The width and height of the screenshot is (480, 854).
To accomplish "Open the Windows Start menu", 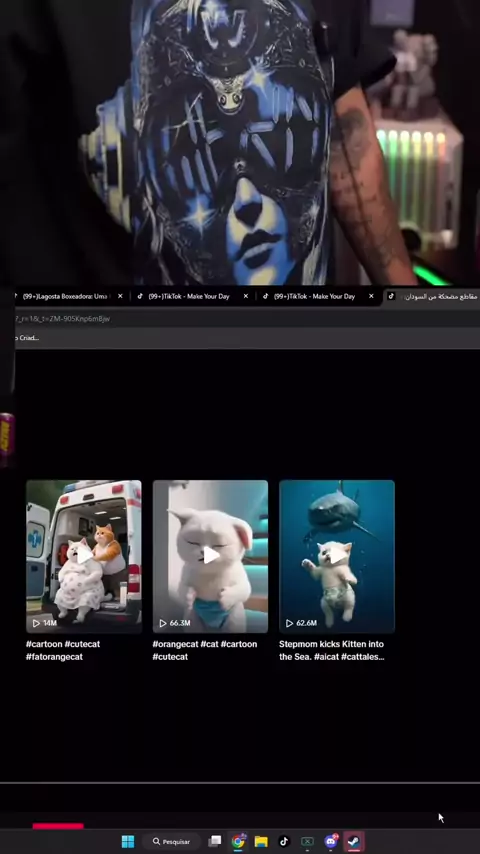I will [x=128, y=841].
